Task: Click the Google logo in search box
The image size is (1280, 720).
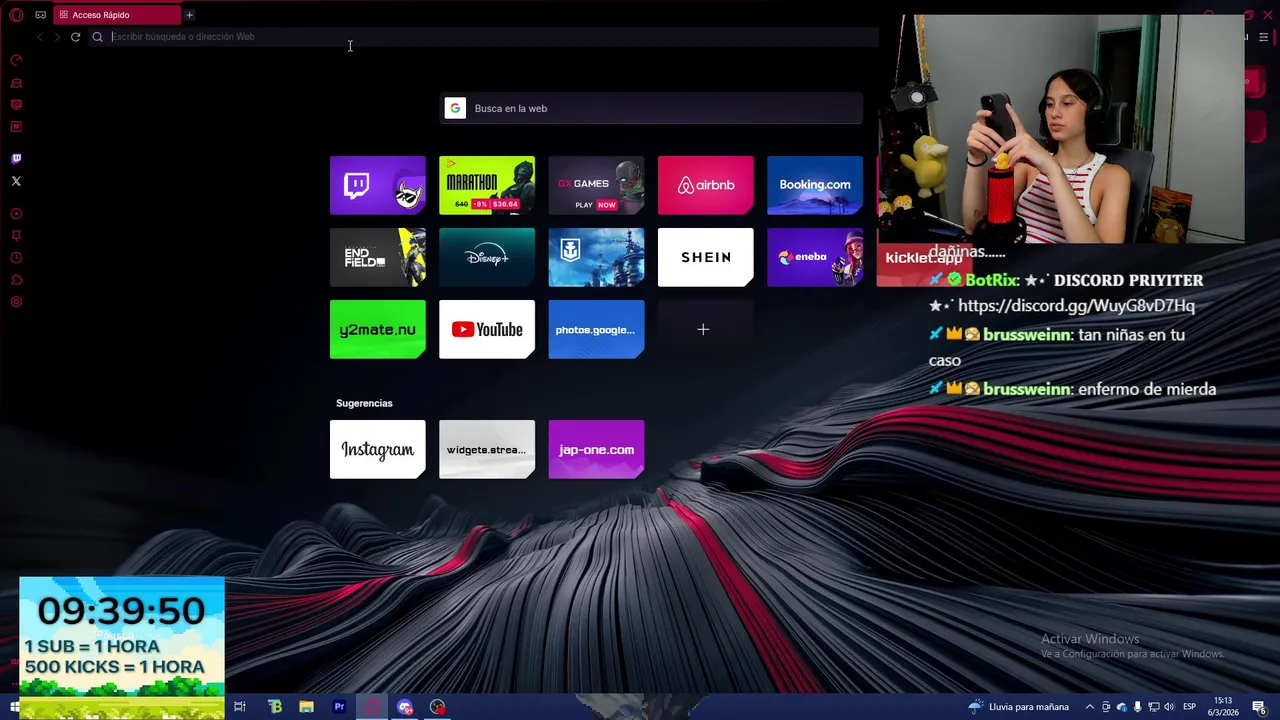Action: click(x=455, y=108)
